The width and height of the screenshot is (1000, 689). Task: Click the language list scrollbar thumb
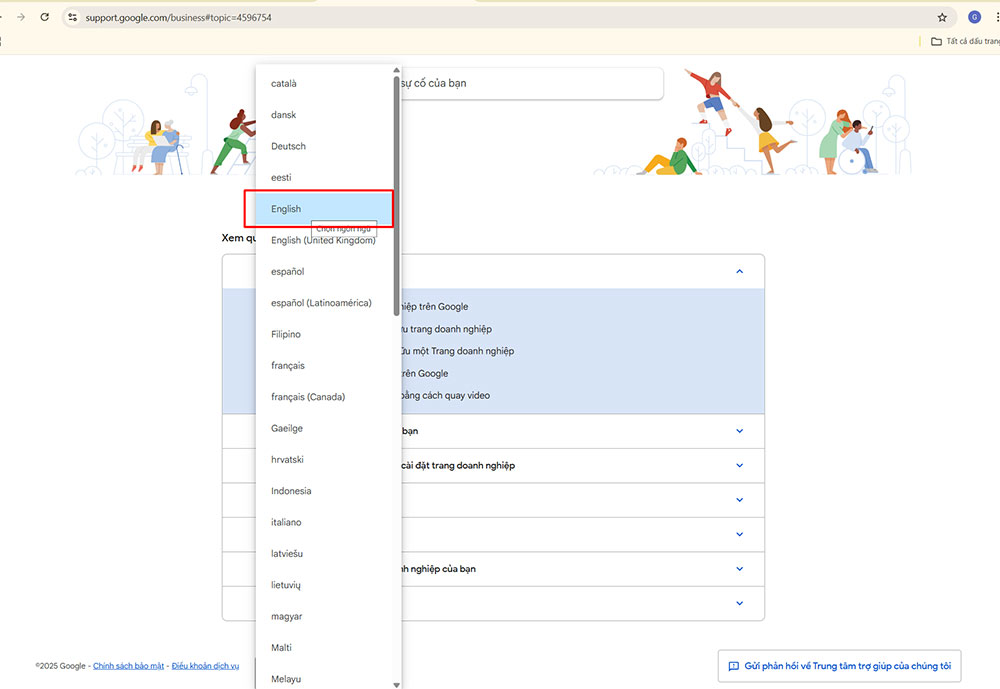coord(396,196)
